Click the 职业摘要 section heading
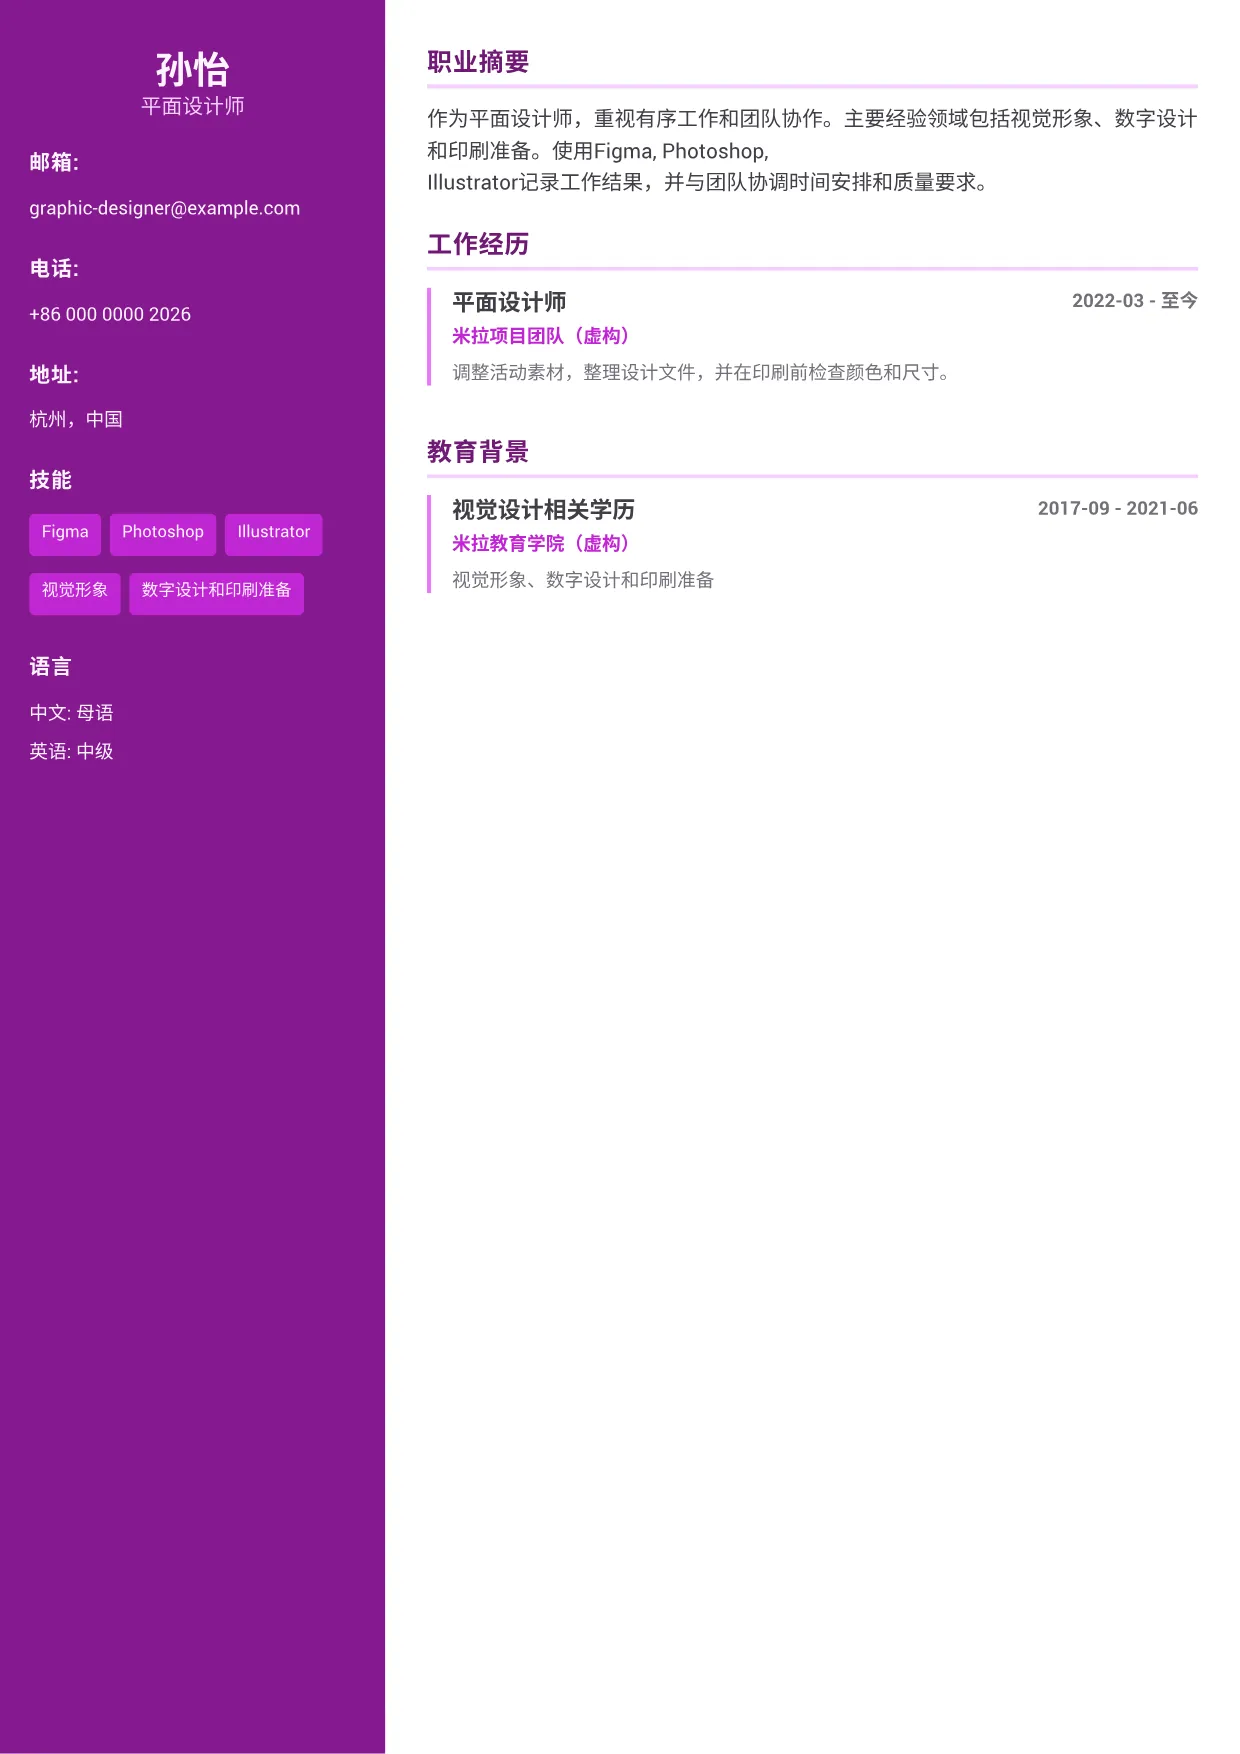The width and height of the screenshot is (1240, 1754). [478, 62]
